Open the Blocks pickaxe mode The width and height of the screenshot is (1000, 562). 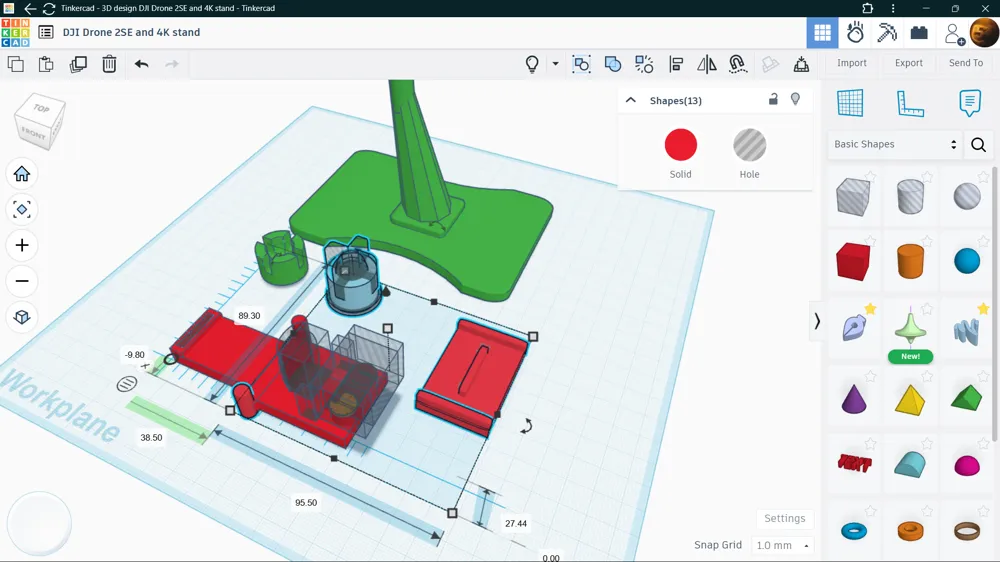coord(887,33)
